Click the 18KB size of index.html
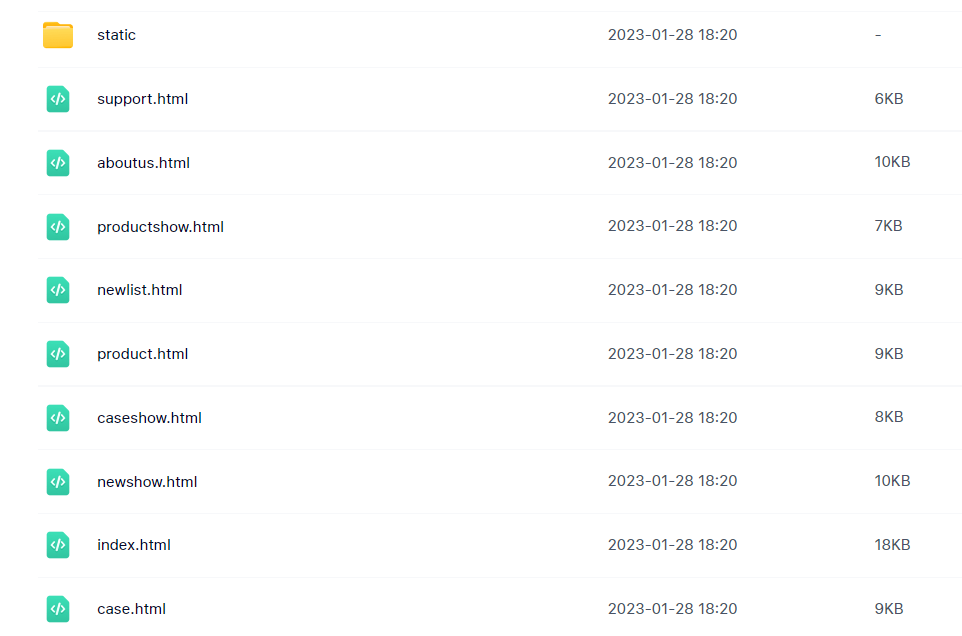962x636 pixels. [x=892, y=545]
